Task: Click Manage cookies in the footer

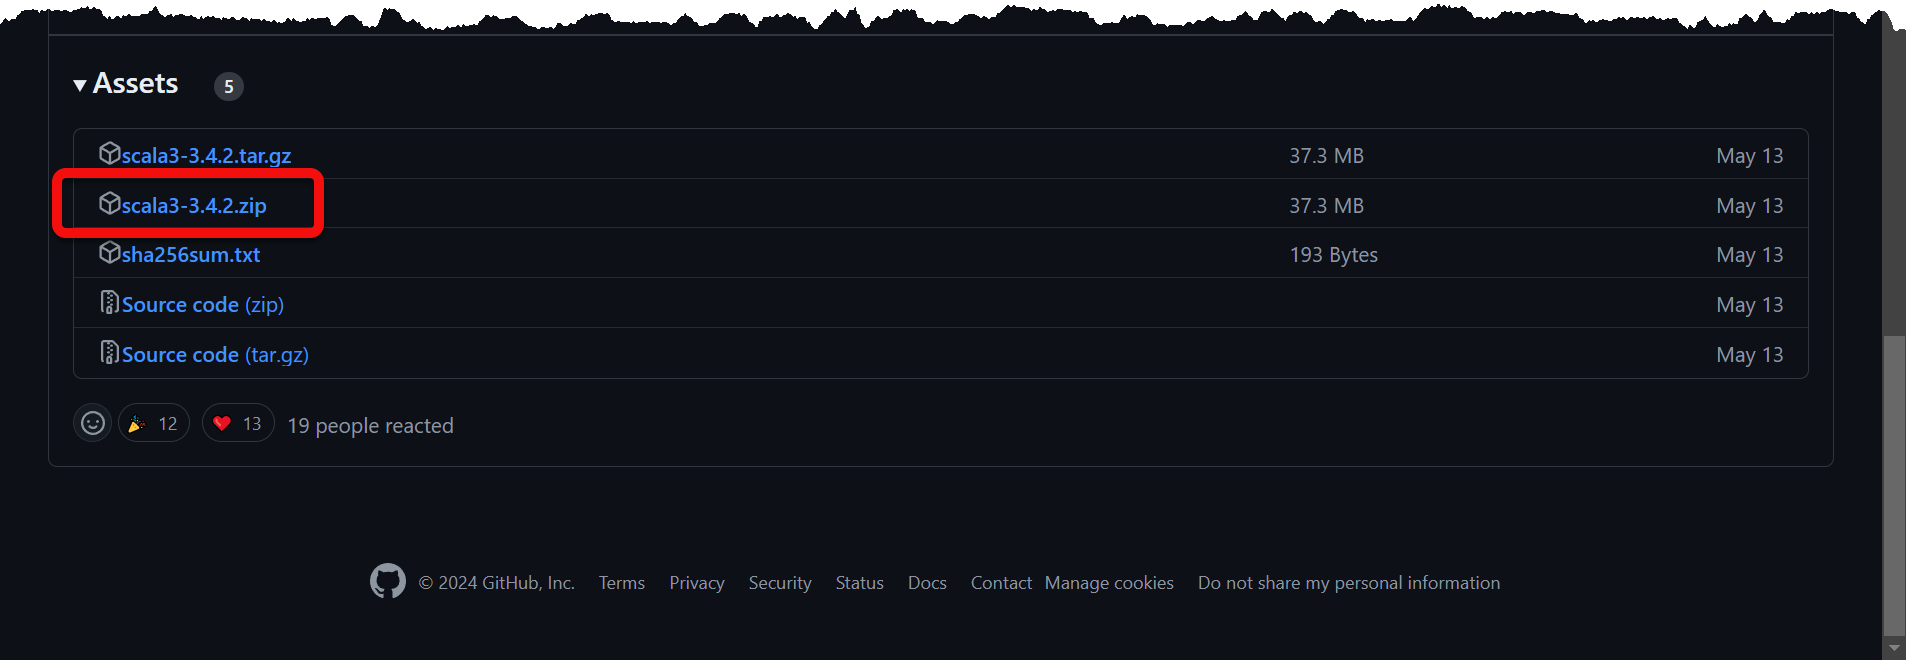Action: pyautogui.click(x=1109, y=583)
